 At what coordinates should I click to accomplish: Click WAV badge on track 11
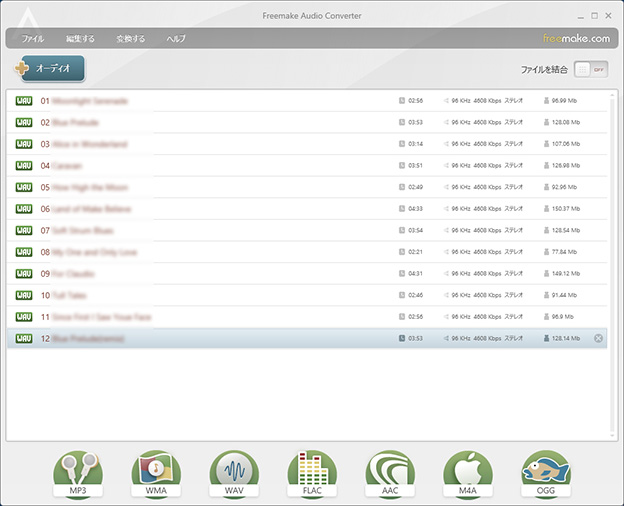pyautogui.click(x=24, y=316)
